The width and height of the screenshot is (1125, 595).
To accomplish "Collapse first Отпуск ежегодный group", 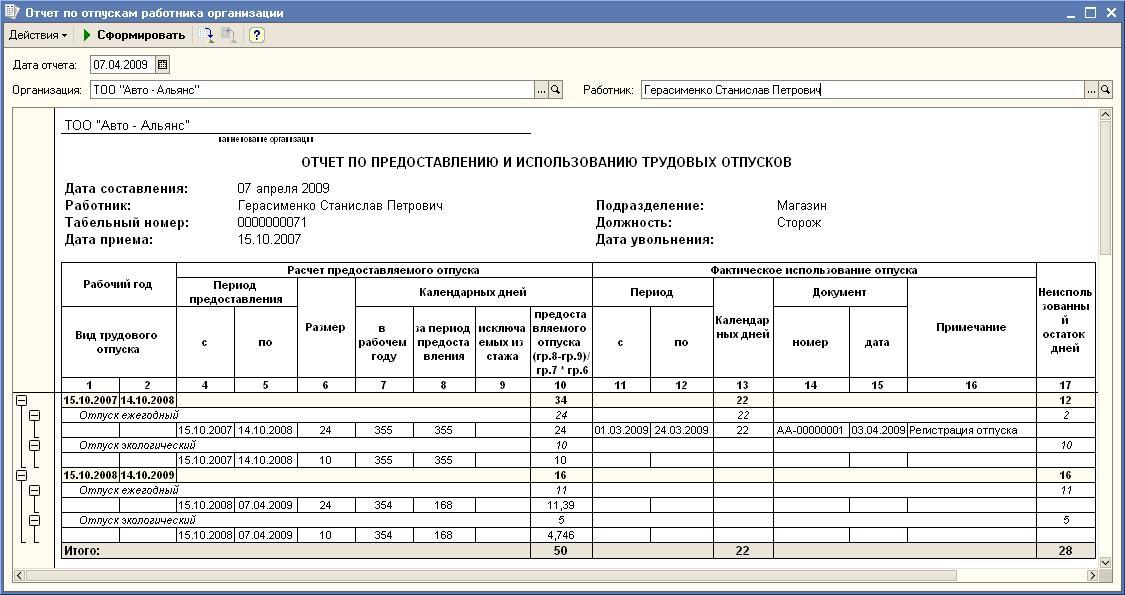I will pyautogui.click(x=34, y=415).
